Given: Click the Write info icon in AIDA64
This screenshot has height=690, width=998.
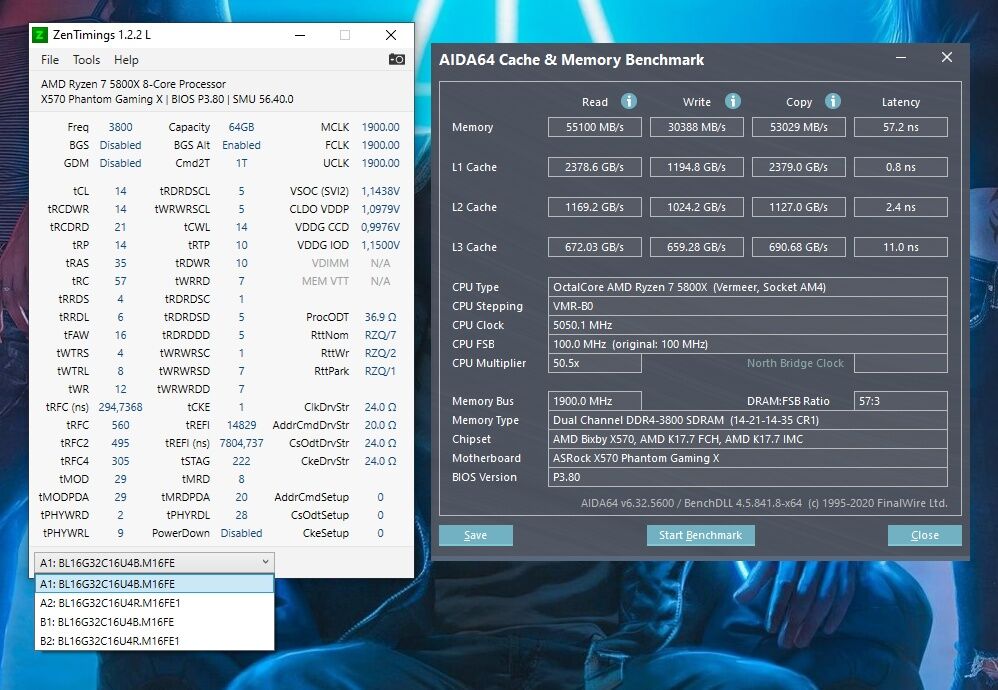Looking at the screenshot, I should [x=733, y=101].
